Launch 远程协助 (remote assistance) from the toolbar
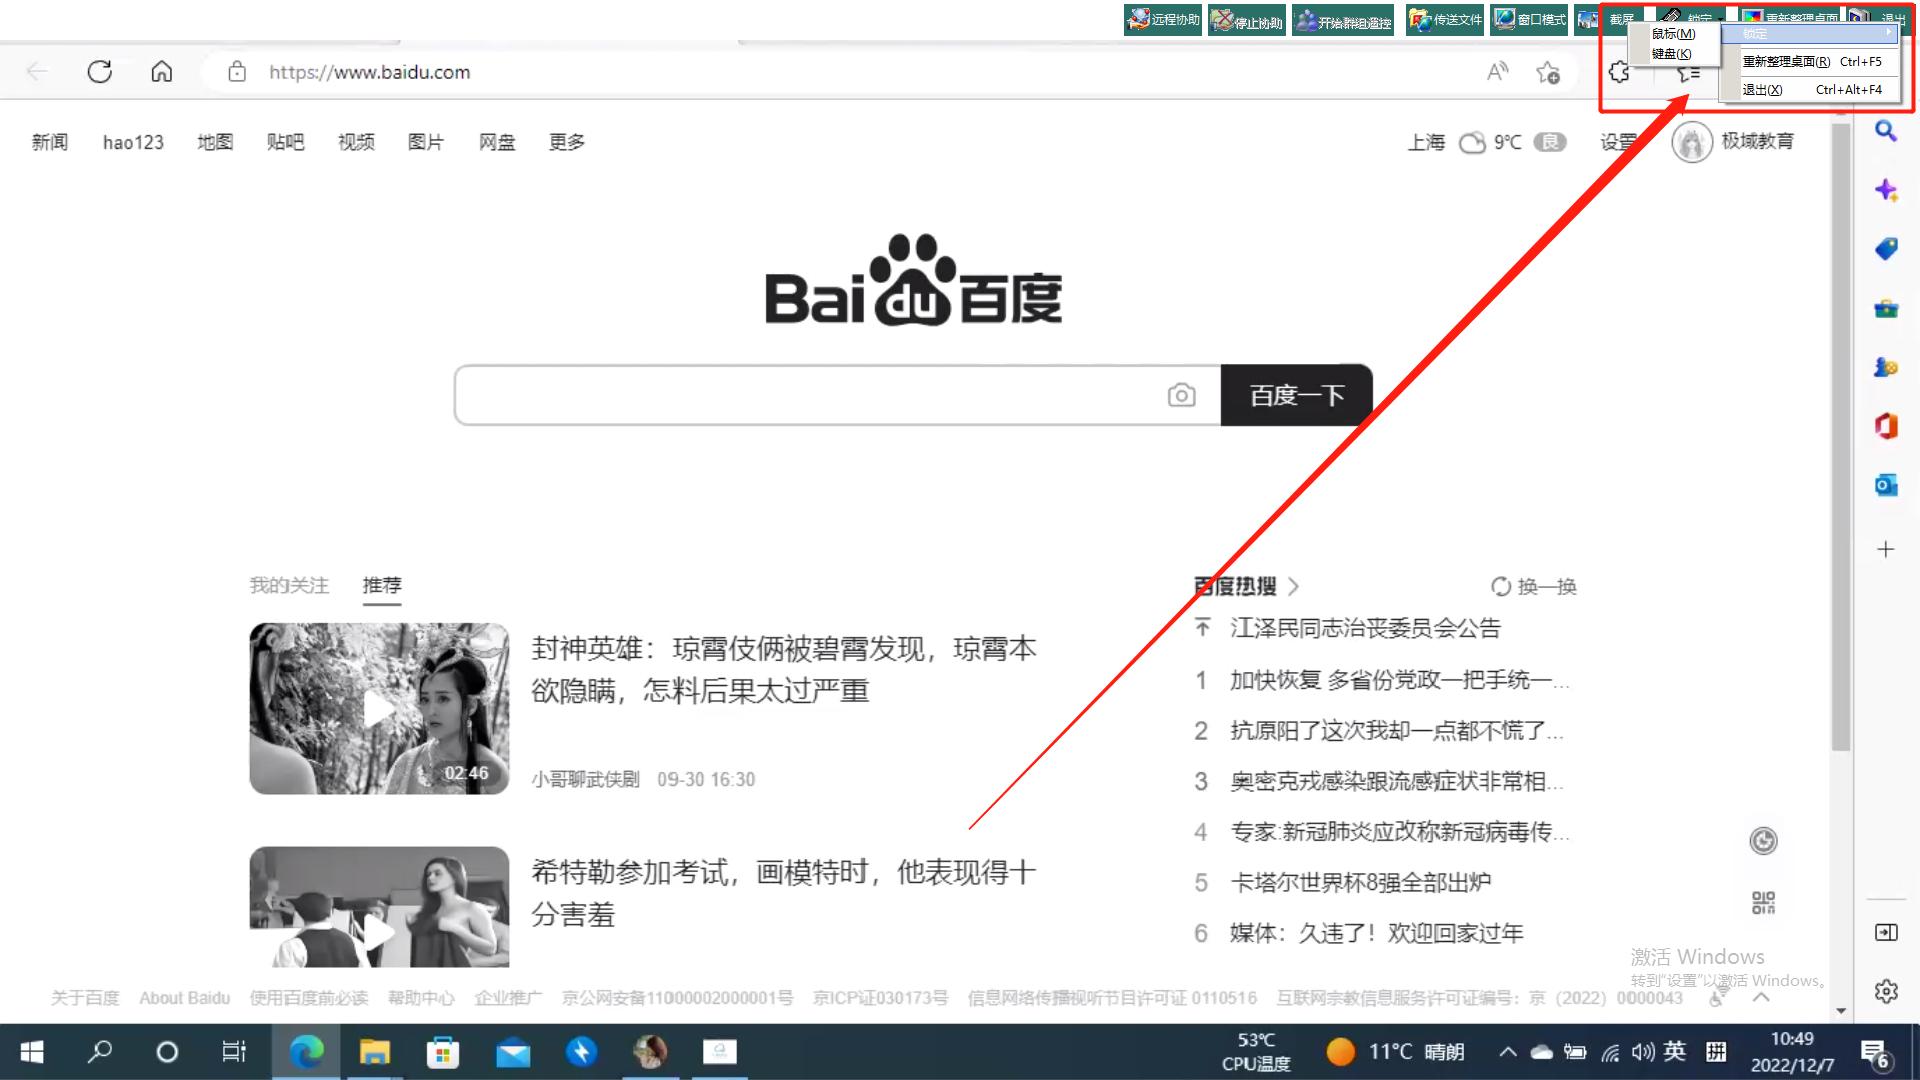This screenshot has height=1080, width=1920. (x=1161, y=19)
